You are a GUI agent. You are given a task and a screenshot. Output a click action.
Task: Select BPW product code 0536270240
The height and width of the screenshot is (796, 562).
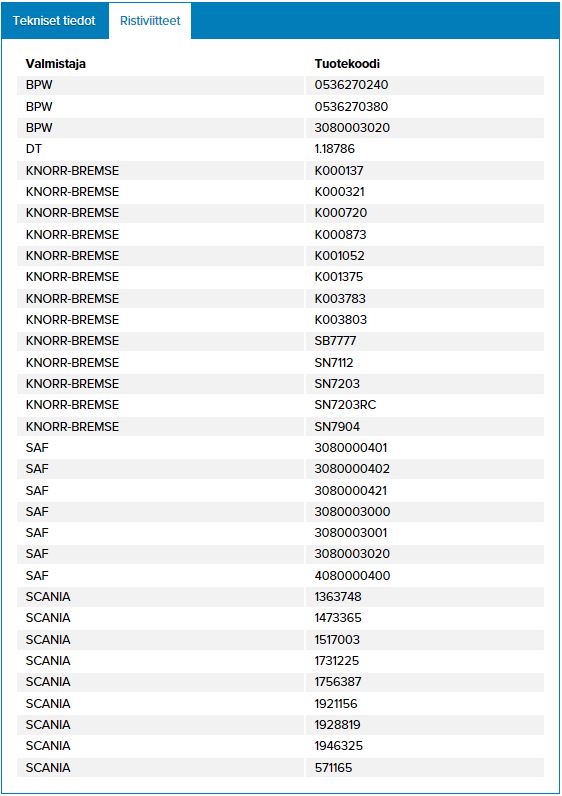351,85
